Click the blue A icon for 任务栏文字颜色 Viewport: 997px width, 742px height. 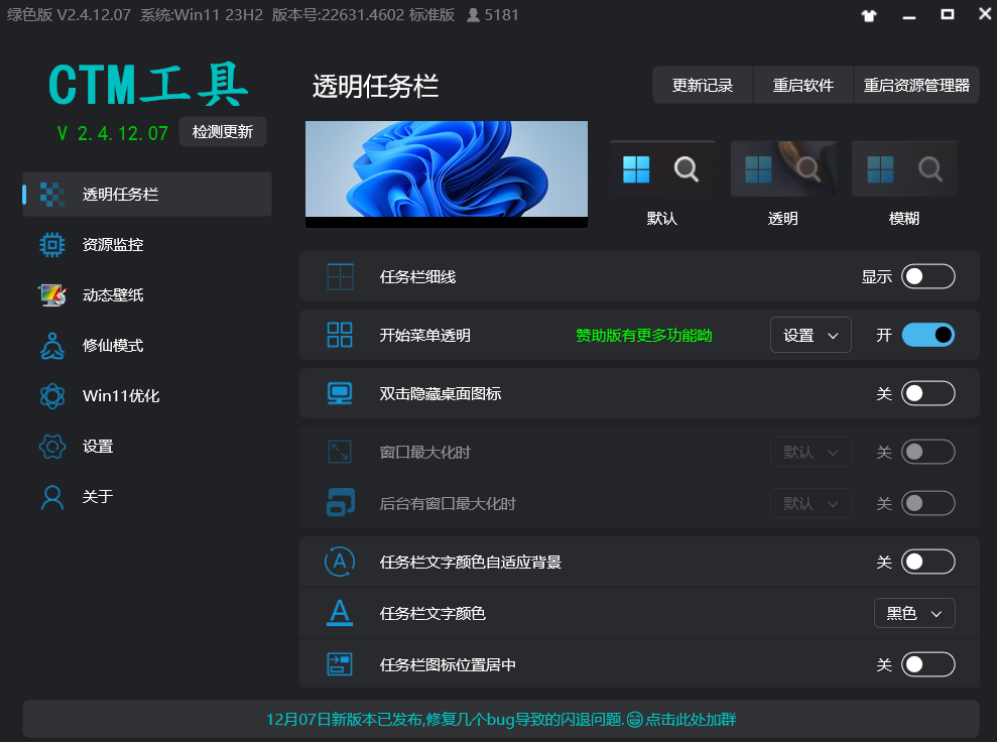pos(340,613)
